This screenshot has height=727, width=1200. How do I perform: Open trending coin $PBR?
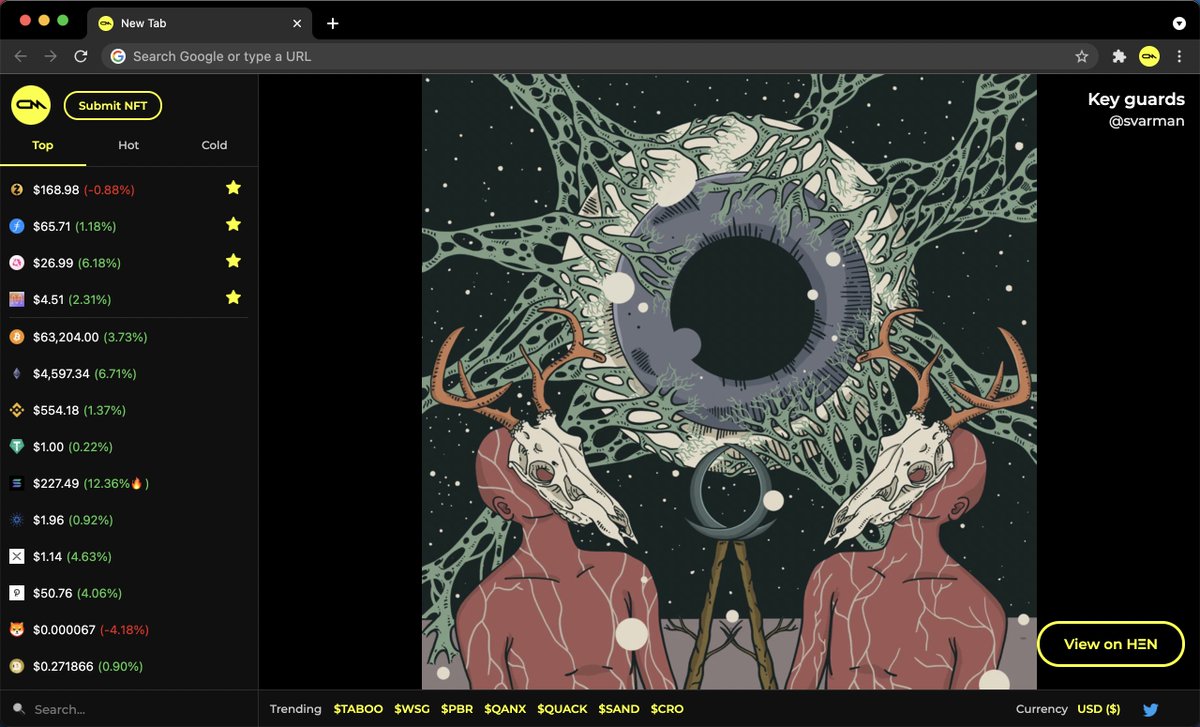pos(457,709)
